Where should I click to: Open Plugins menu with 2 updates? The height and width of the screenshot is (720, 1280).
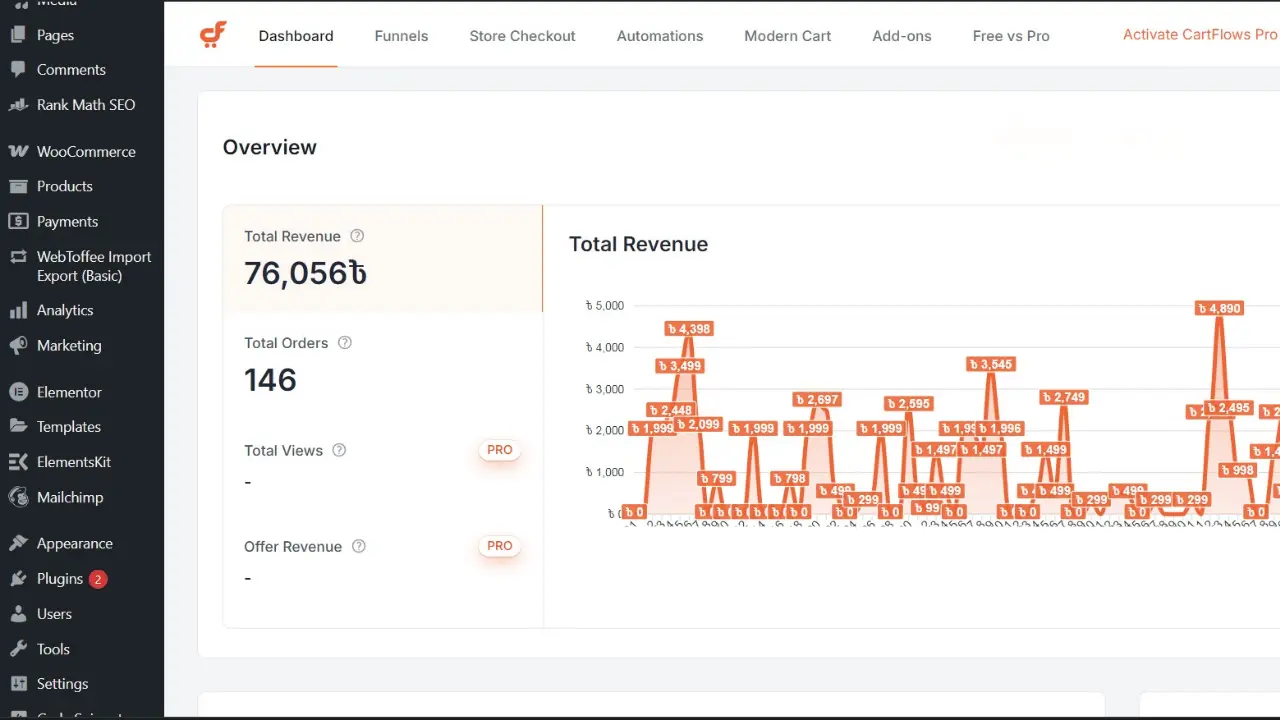point(60,579)
